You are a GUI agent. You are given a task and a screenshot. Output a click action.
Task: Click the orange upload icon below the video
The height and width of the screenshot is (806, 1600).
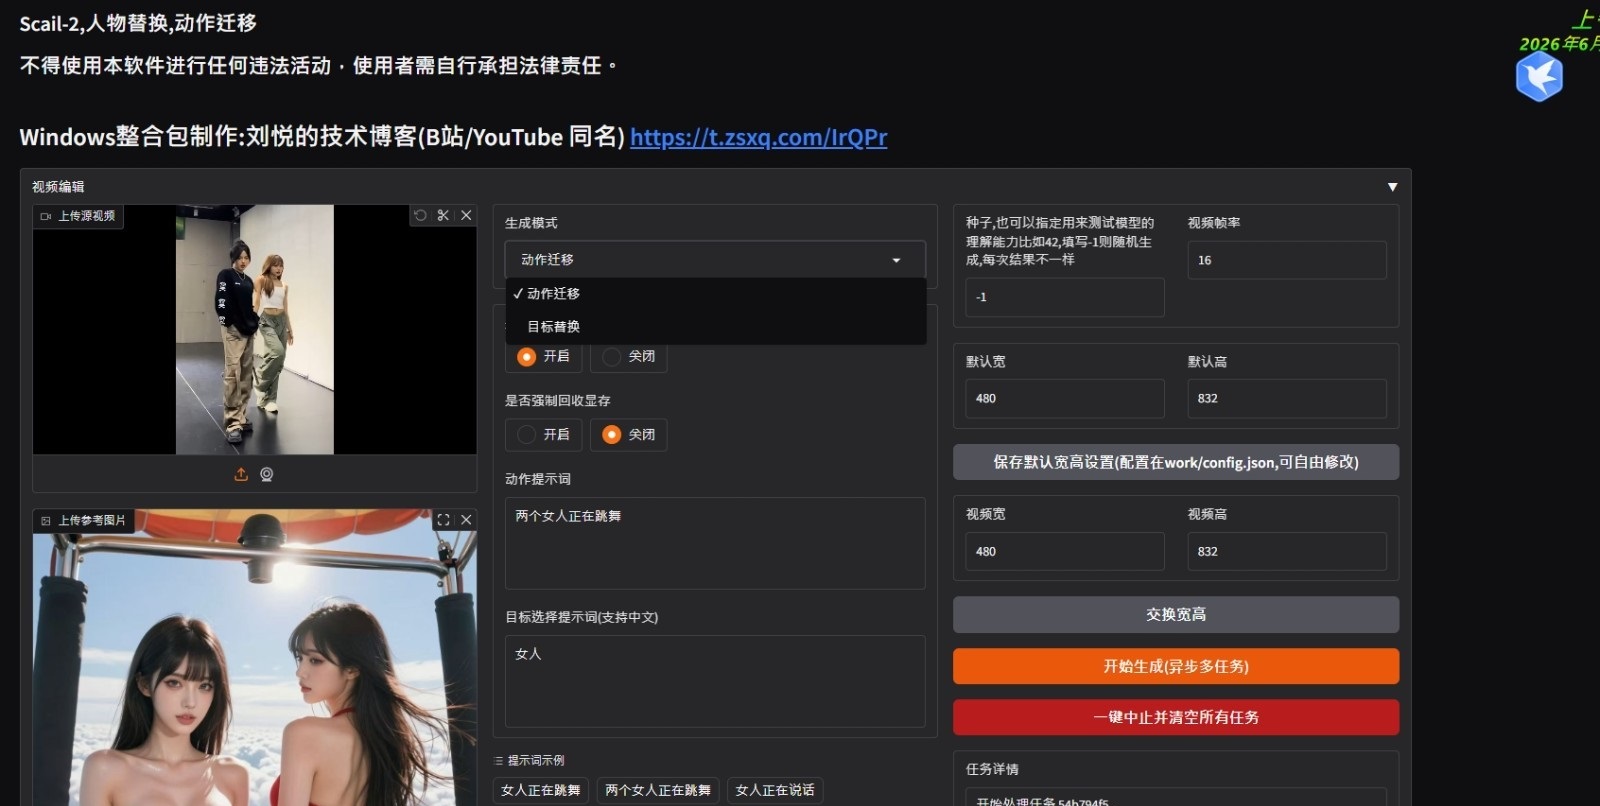click(x=241, y=474)
